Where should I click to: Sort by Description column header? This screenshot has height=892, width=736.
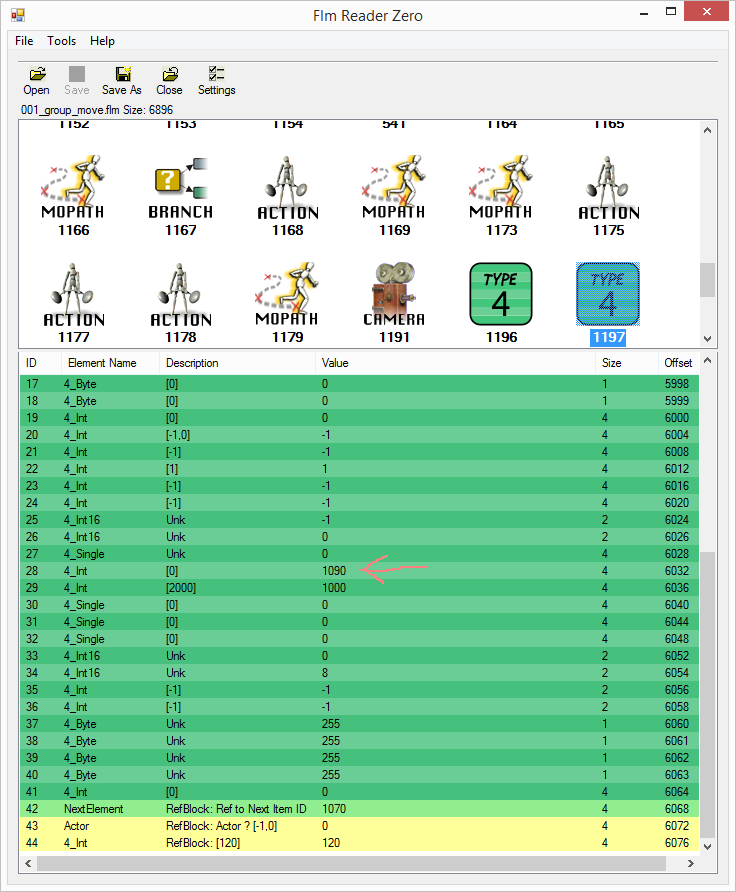pyautogui.click(x=237, y=363)
